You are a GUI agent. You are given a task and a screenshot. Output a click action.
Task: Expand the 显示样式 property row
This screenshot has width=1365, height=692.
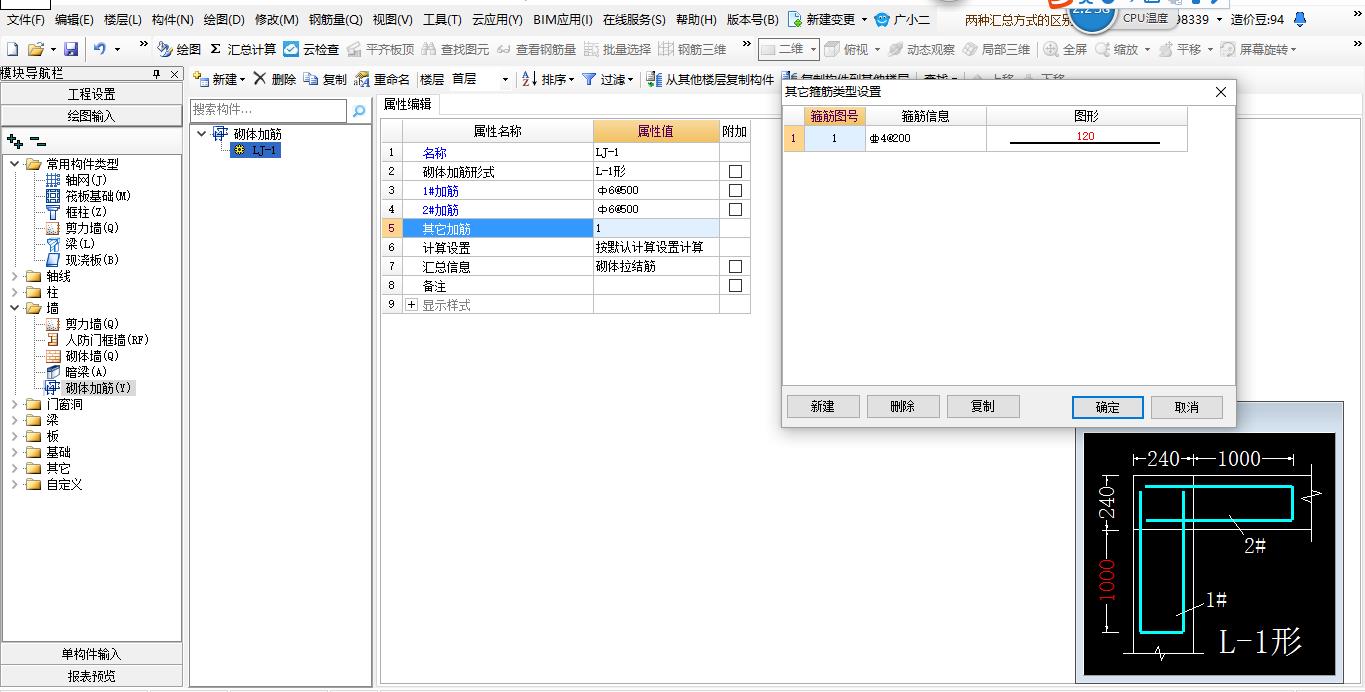(411, 305)
